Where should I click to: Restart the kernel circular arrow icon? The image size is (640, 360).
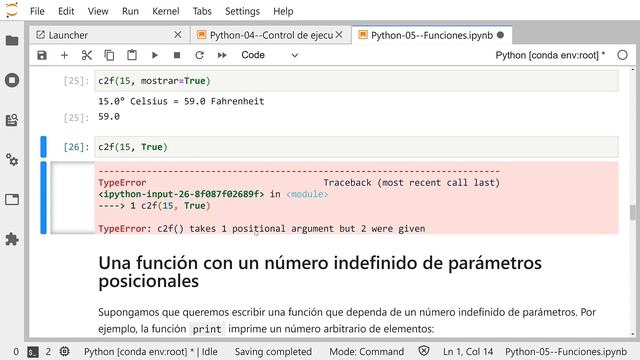point(199,55)
